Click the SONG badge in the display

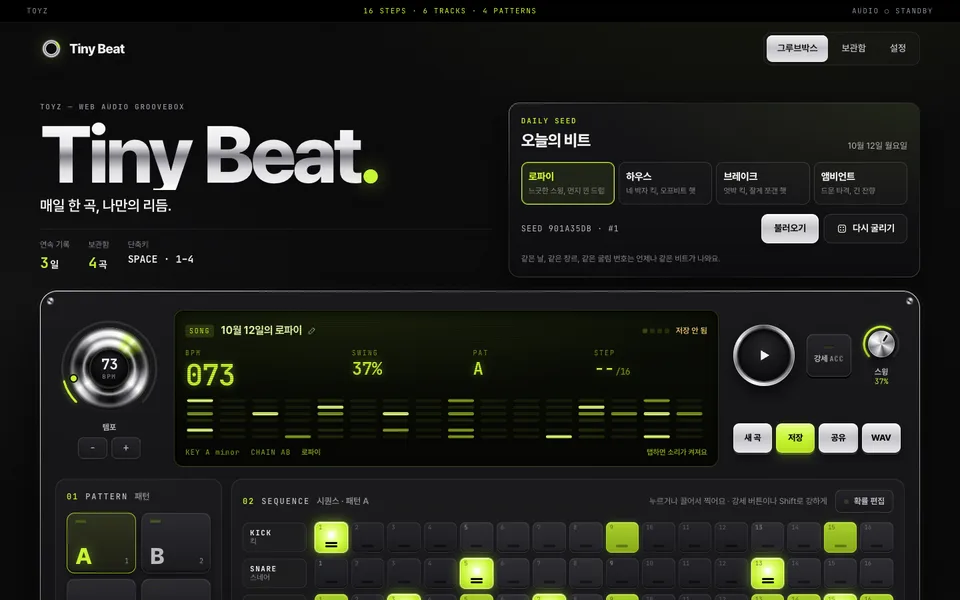(x=200, y=331)
